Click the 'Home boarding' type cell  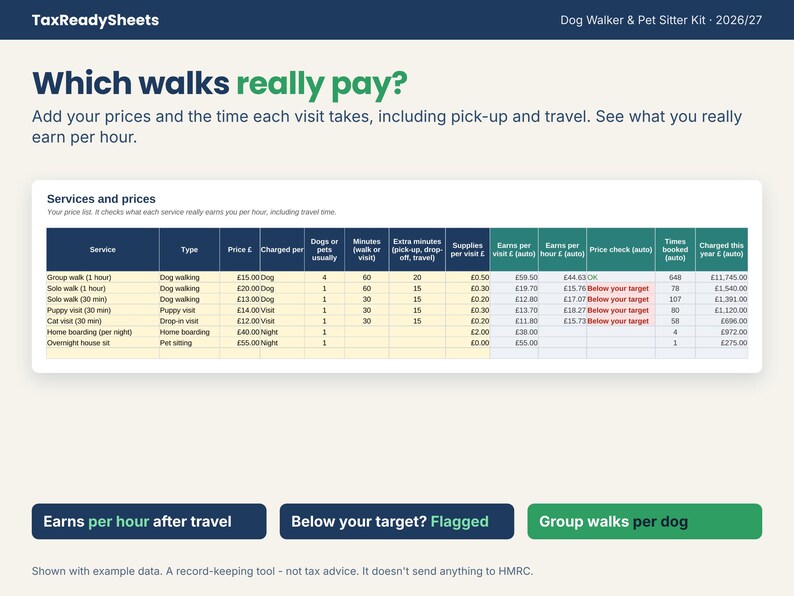tap(189, 332)
